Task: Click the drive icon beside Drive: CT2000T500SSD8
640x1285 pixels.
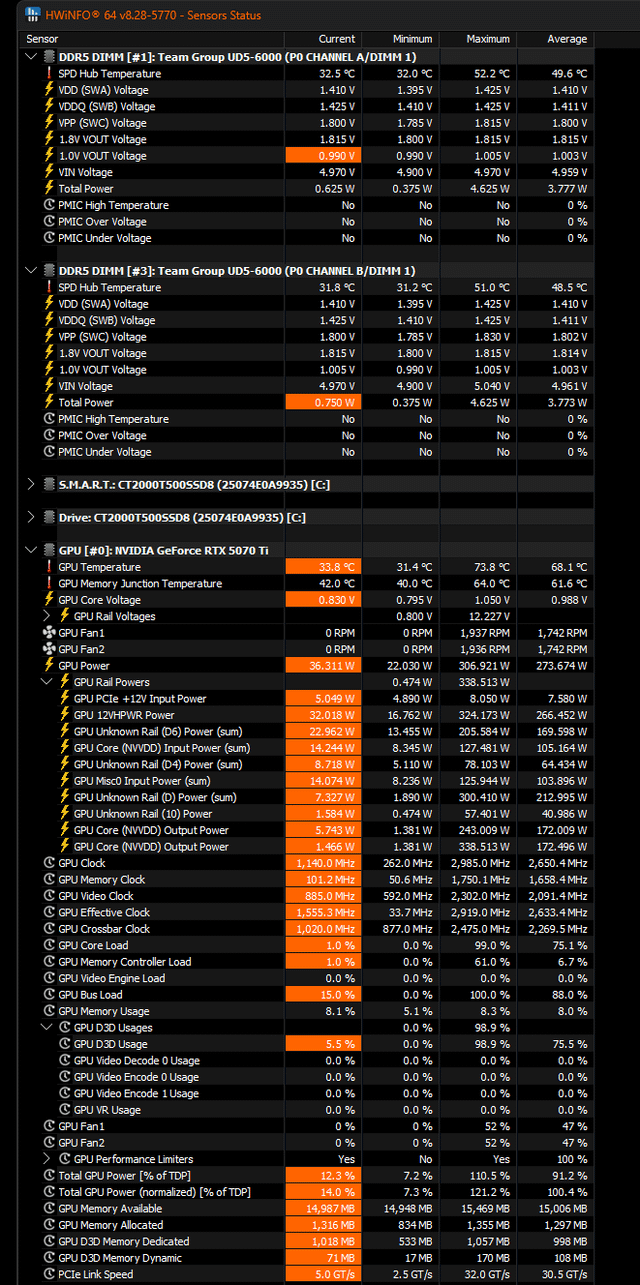Action: (x=49, y=518)
